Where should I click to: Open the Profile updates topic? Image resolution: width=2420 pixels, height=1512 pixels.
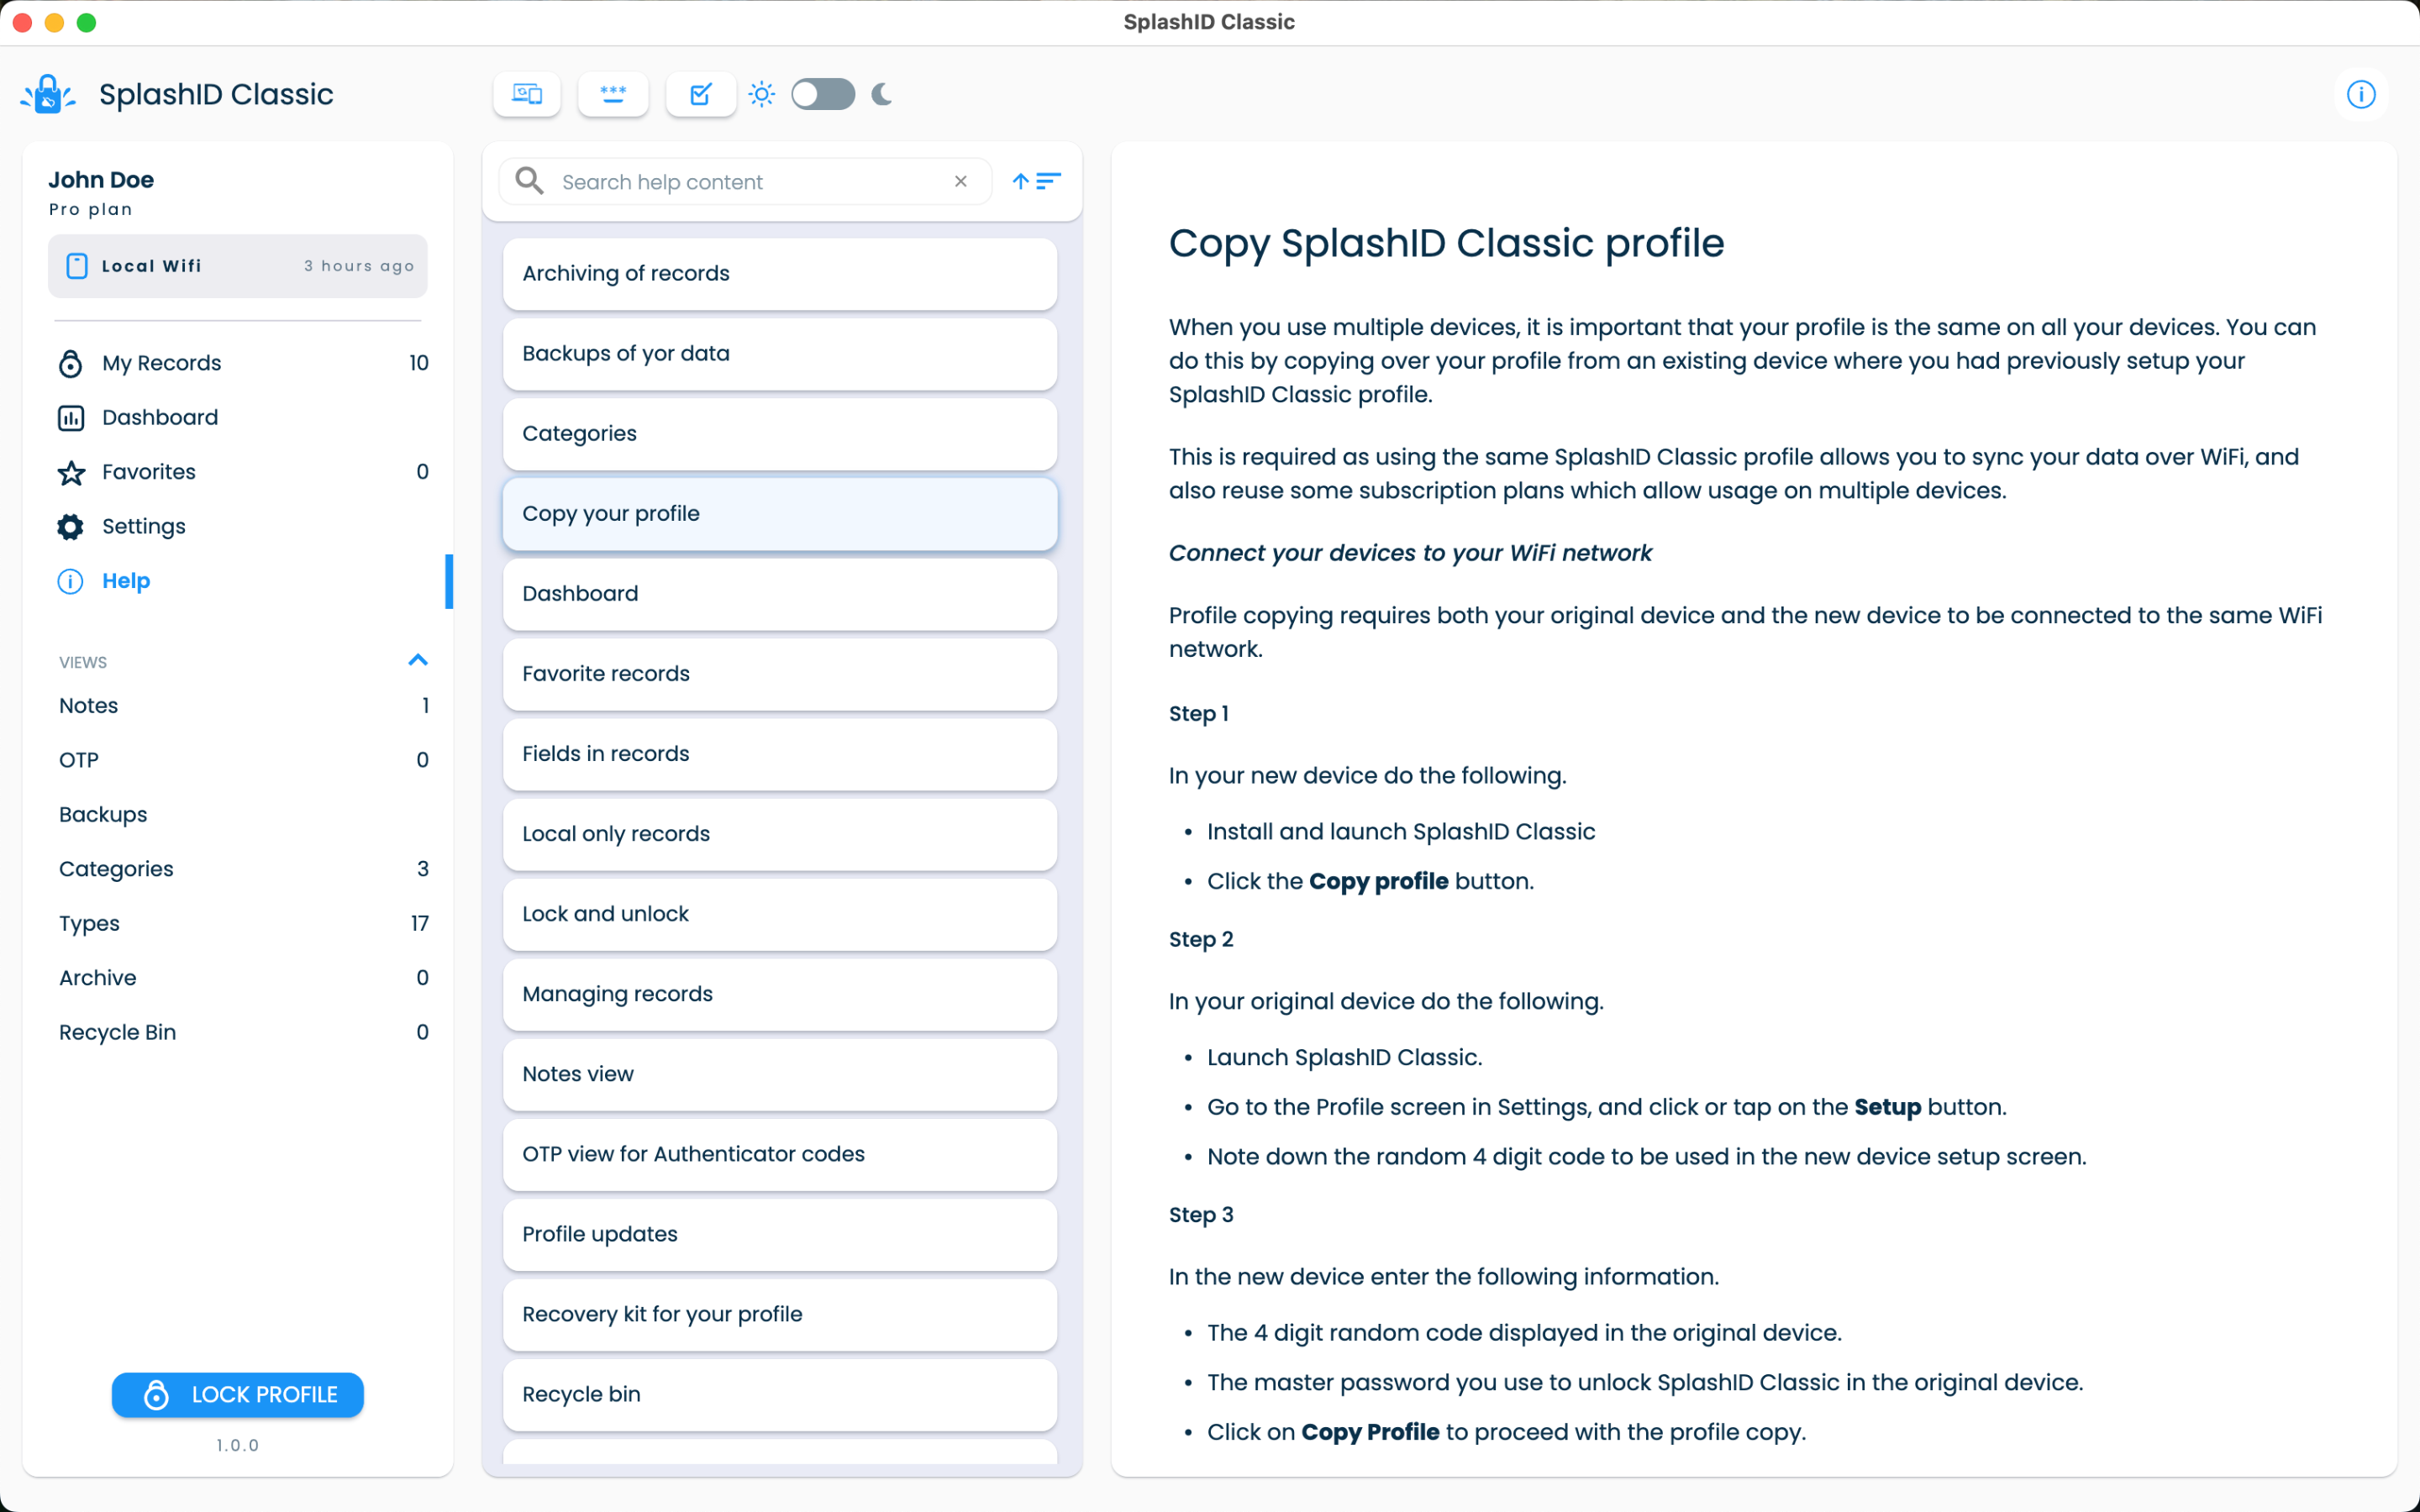pyautogui.click(x=780, y=1234)
